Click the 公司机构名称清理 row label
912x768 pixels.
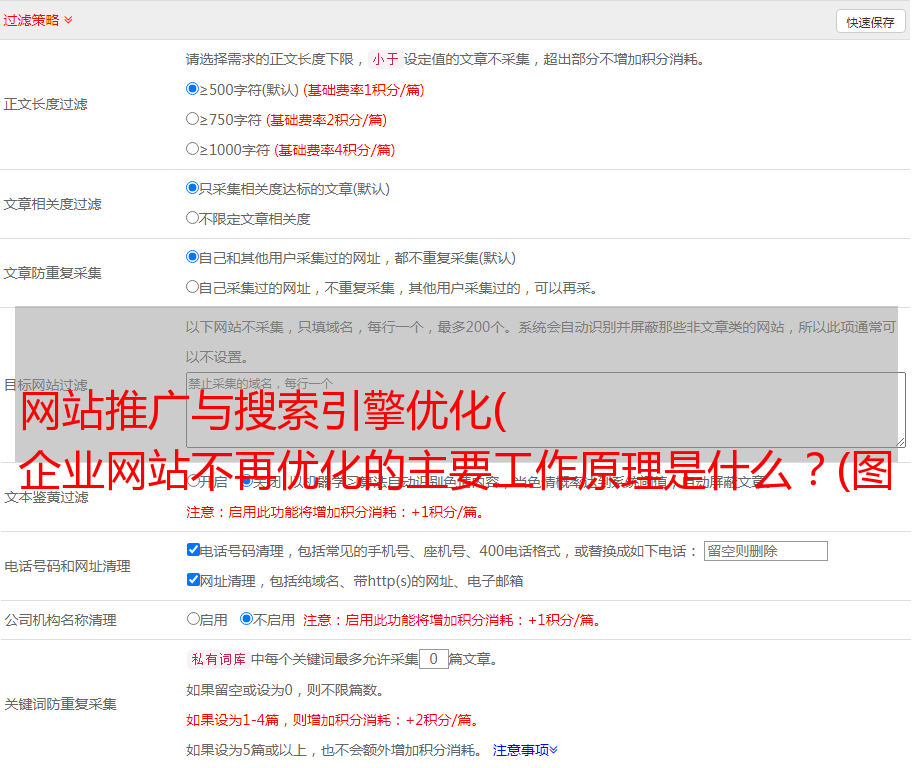click(60, 620)
